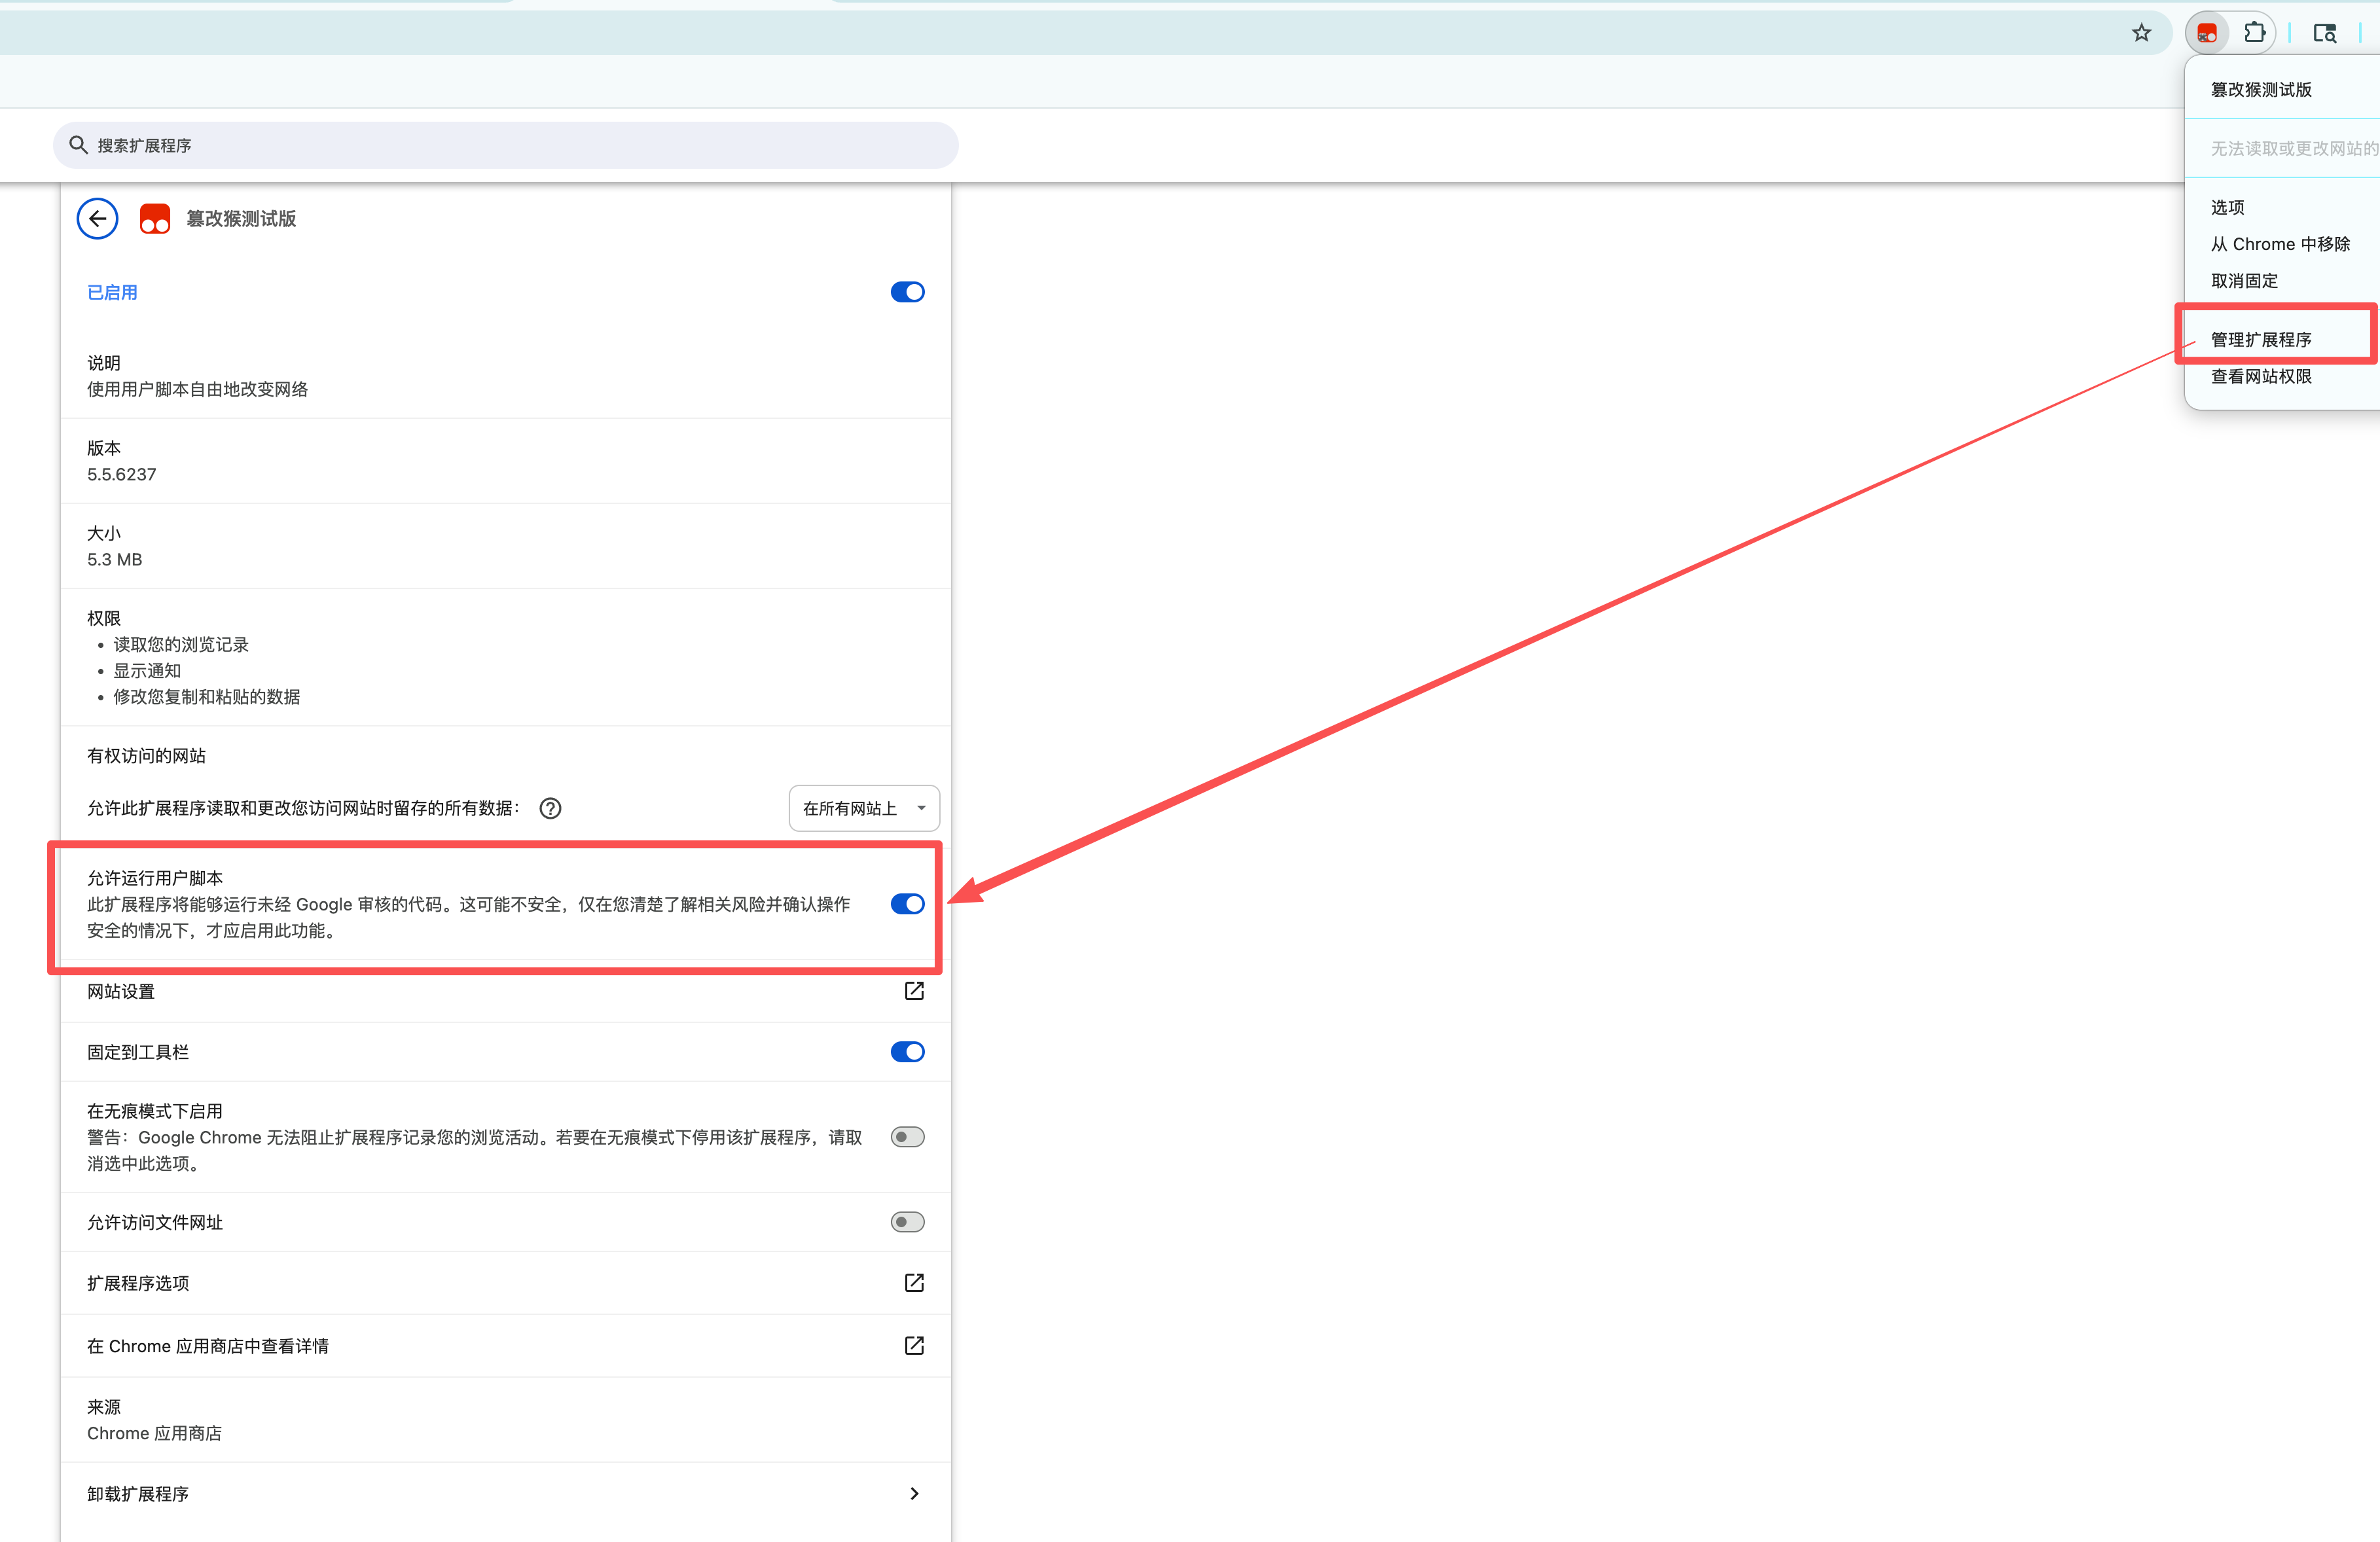
Task: Select 取消固定 in the context menu
Action: click(2244, 282)
